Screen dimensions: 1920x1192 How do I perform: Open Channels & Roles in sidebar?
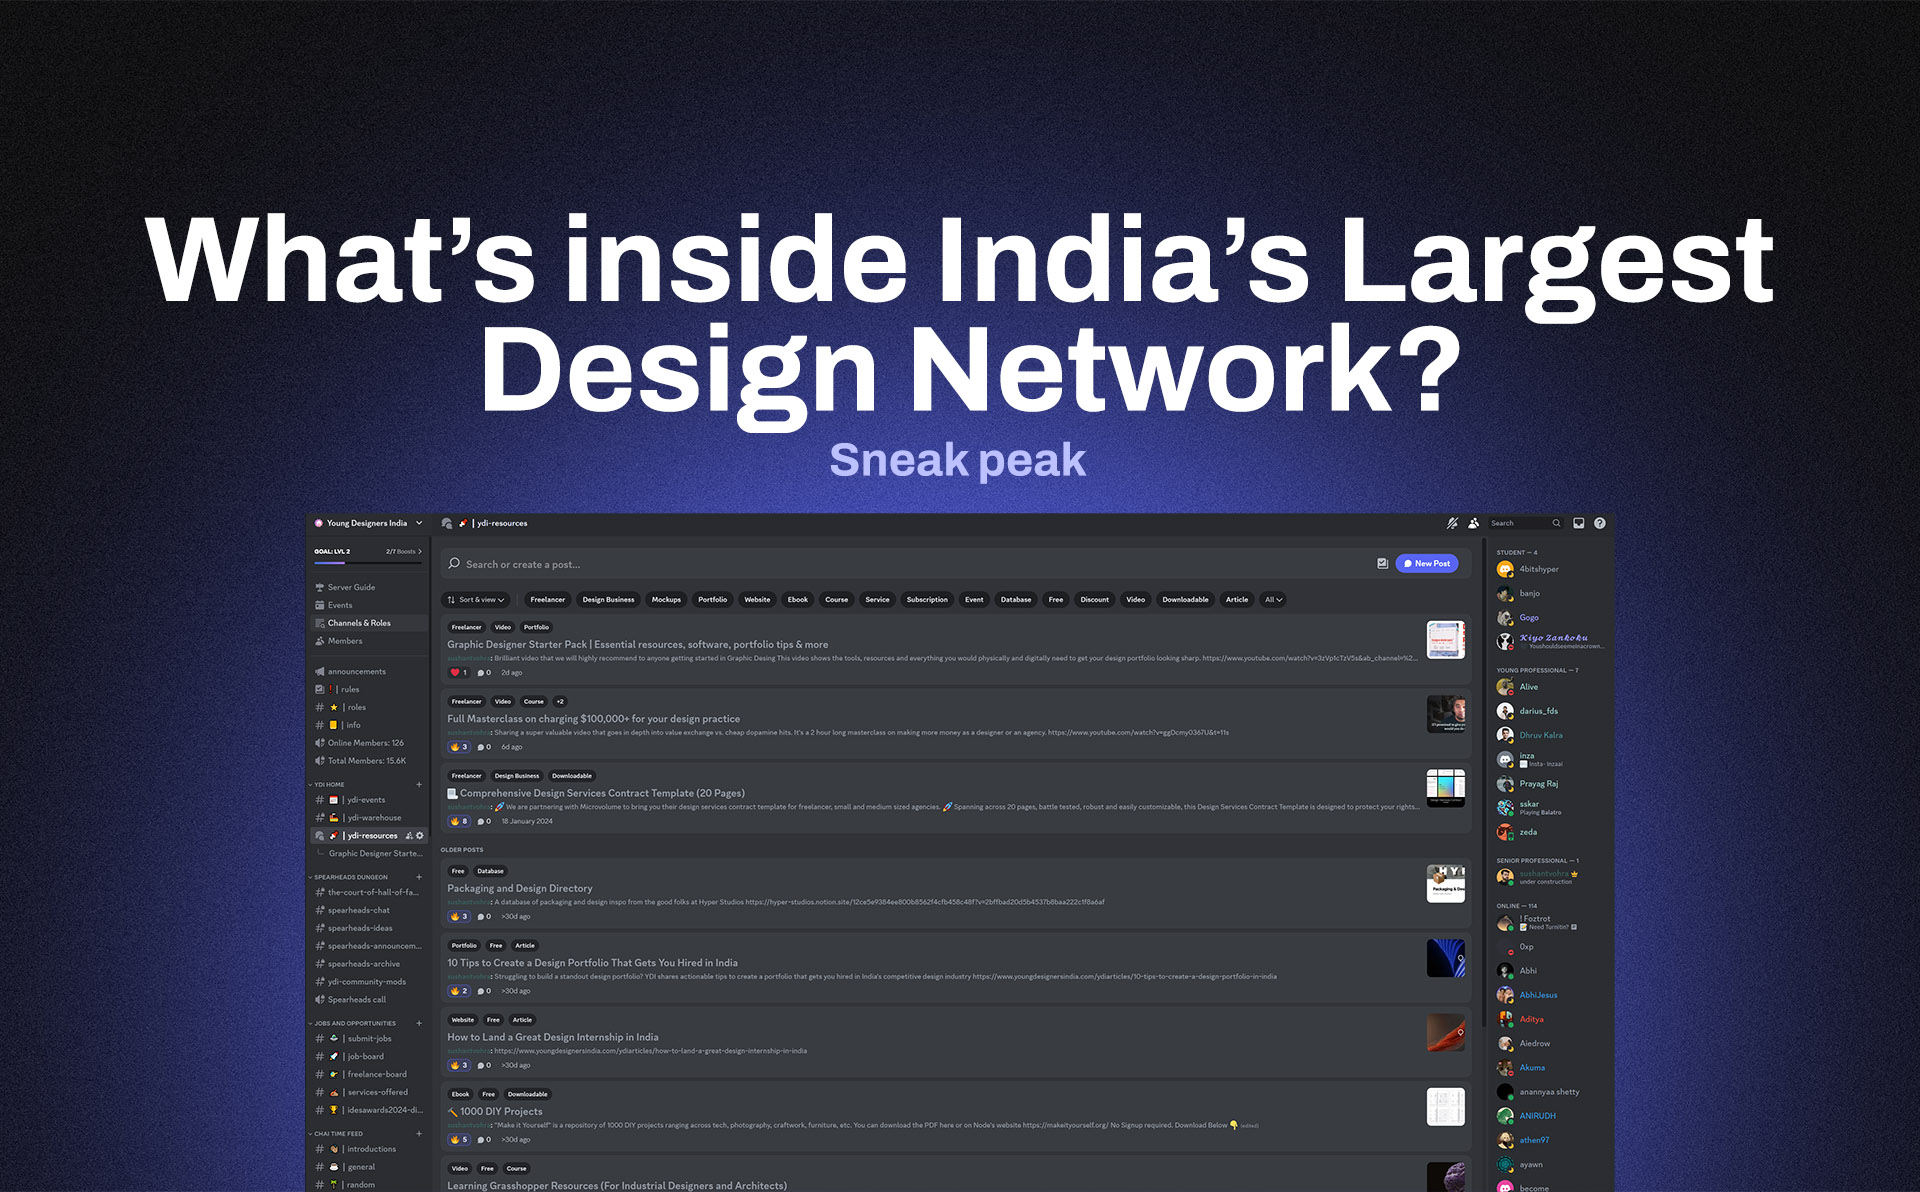coord(359,623)
